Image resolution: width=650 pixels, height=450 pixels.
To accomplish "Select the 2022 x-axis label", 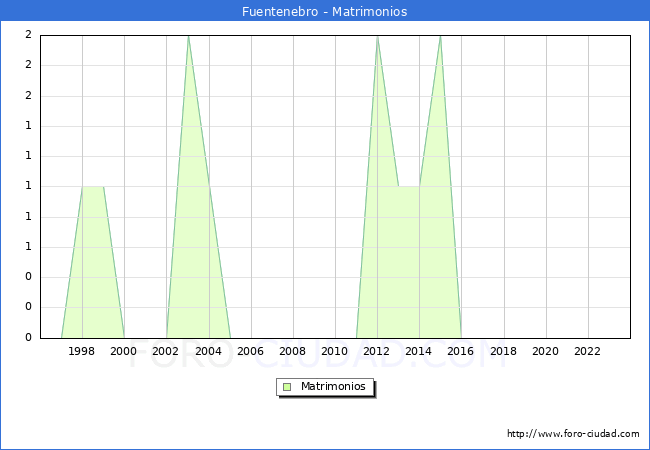I will 587,351.
